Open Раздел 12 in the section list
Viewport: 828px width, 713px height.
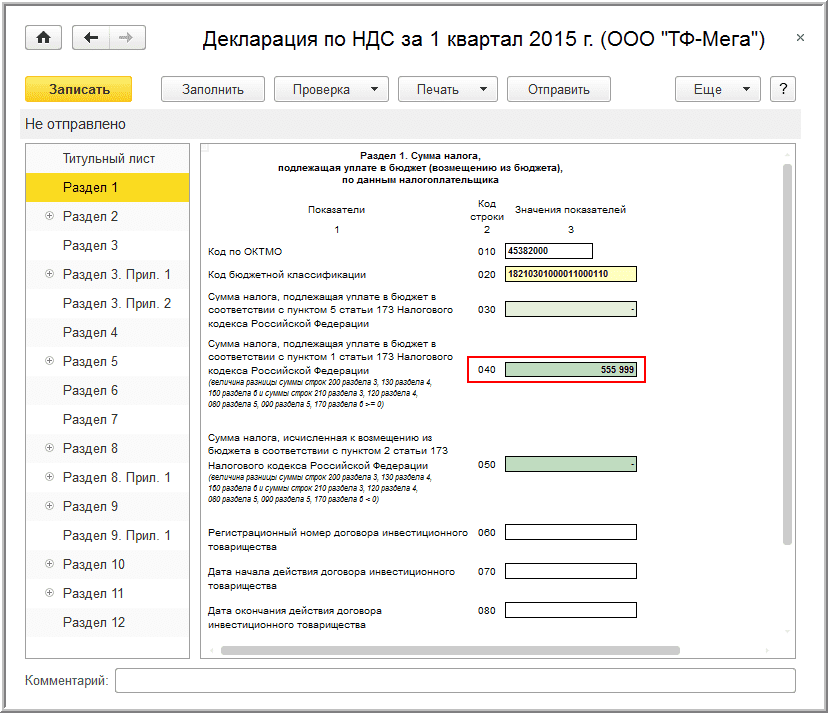108,622
